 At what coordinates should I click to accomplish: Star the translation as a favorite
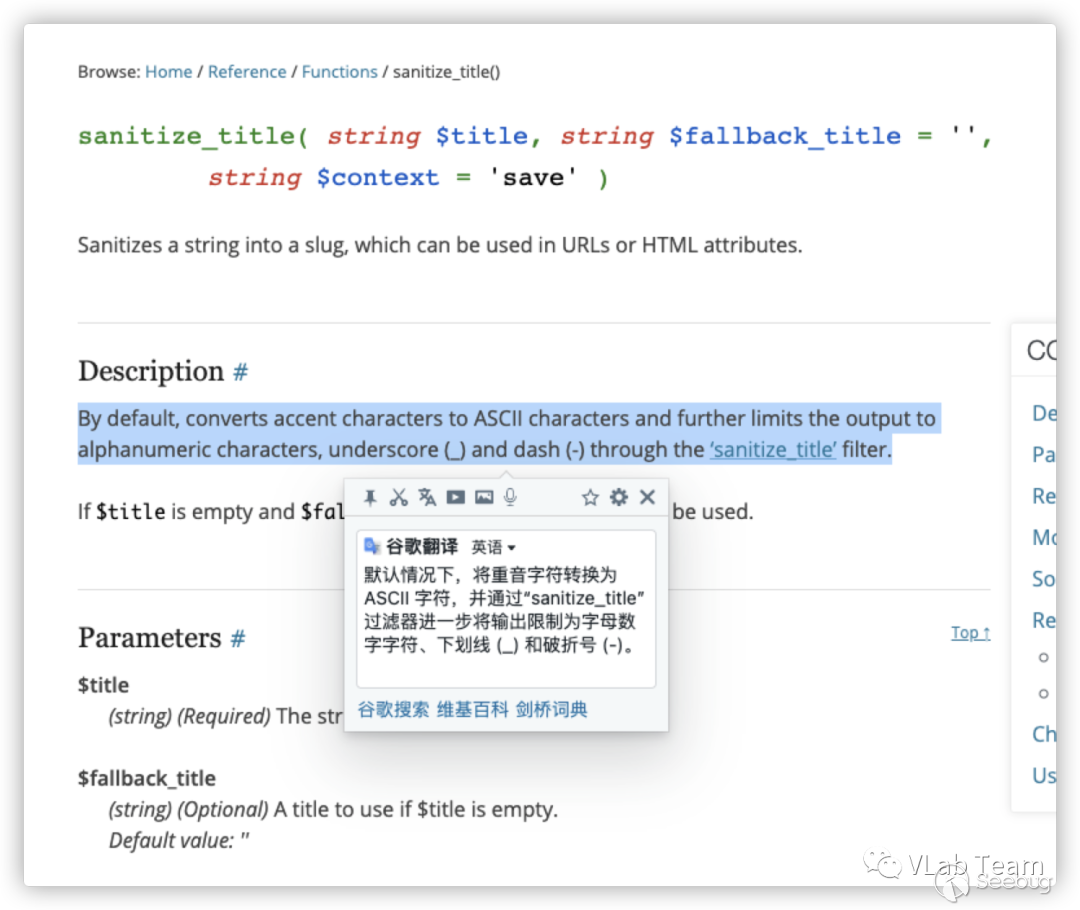pos(590,497)
